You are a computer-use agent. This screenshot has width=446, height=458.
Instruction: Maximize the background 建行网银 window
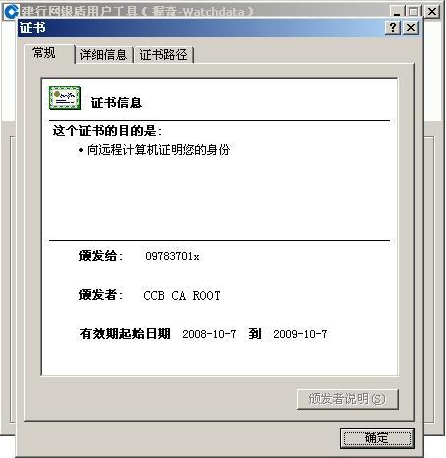[413, 12]
